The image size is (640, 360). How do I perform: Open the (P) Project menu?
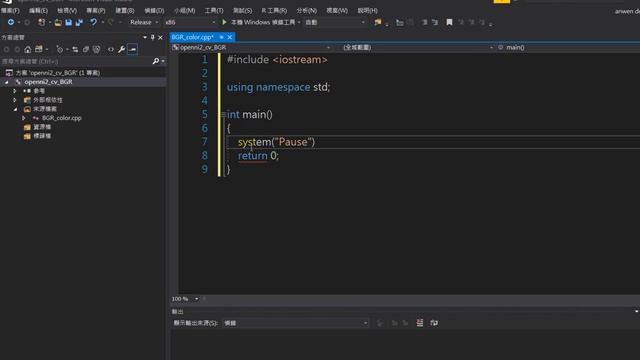[96, 10]
